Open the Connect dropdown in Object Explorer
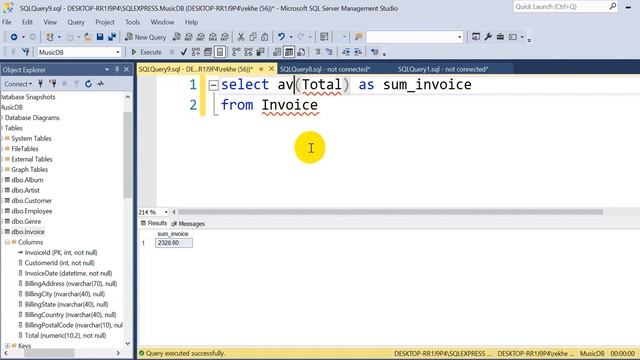Screen dimensions: 640x360 18,84
